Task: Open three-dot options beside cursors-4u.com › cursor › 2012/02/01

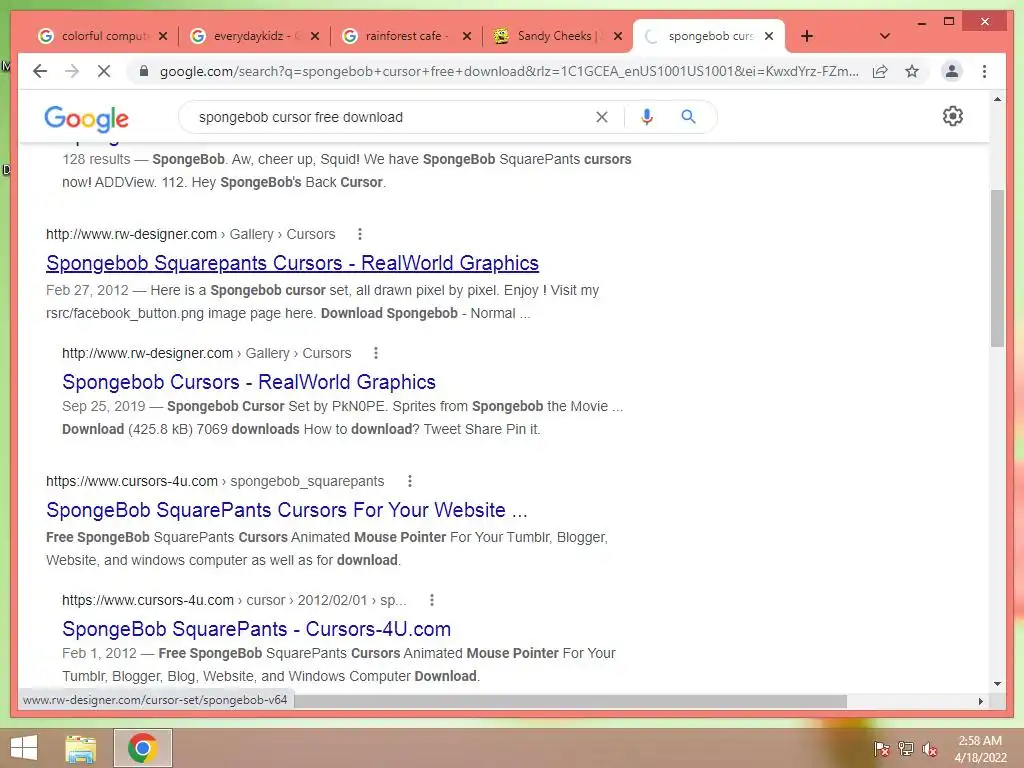Action: click(x=432, y=600)
